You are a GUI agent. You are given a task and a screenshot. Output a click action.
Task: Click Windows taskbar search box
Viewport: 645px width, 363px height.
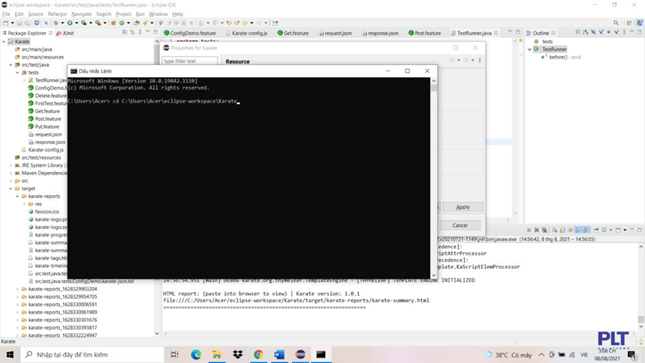point(92,354)
